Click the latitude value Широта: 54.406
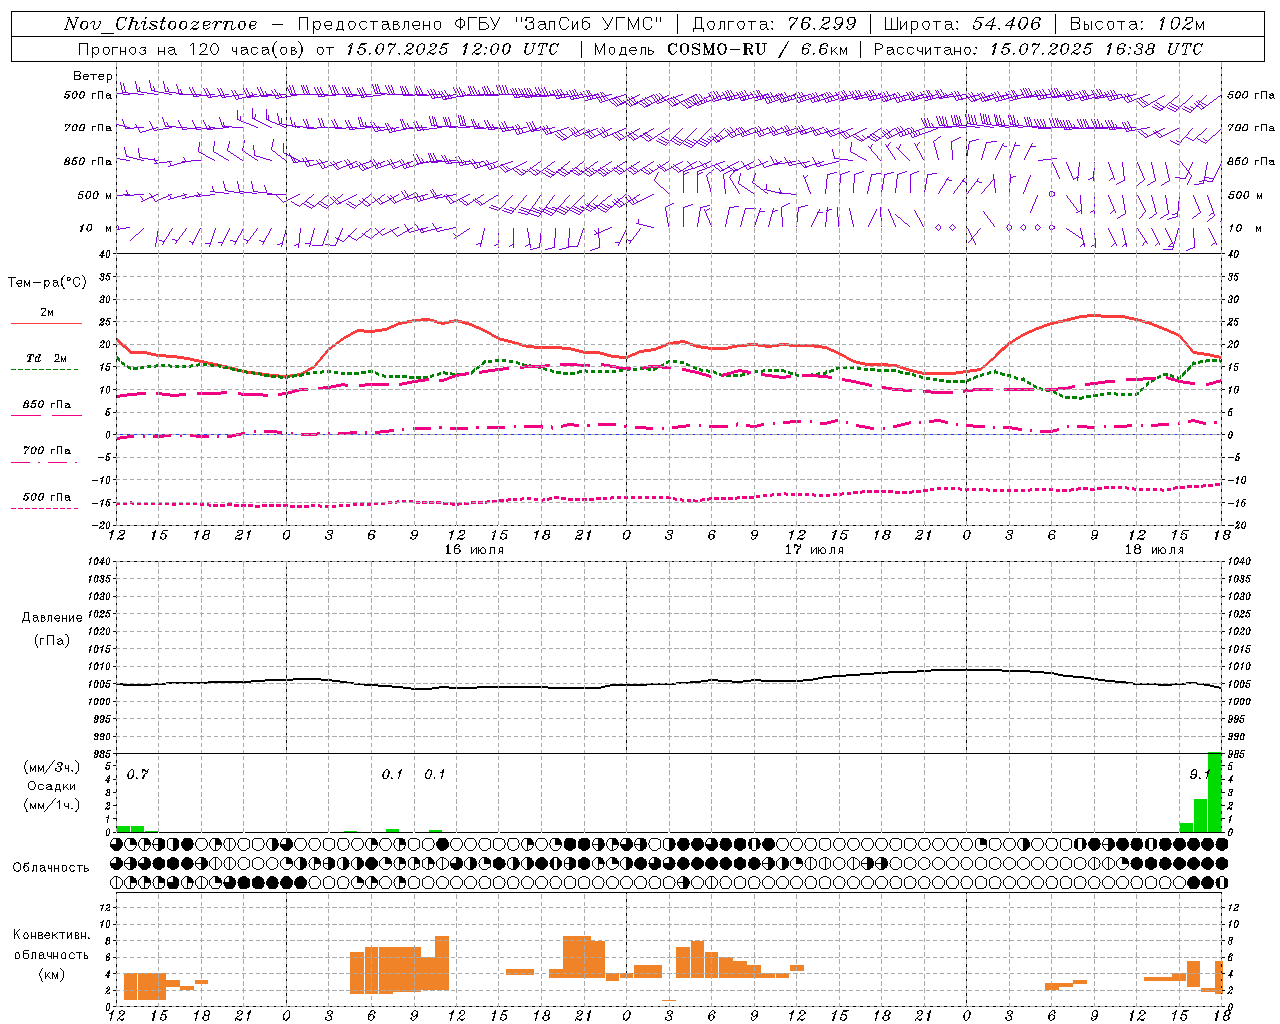 (962, 24)
